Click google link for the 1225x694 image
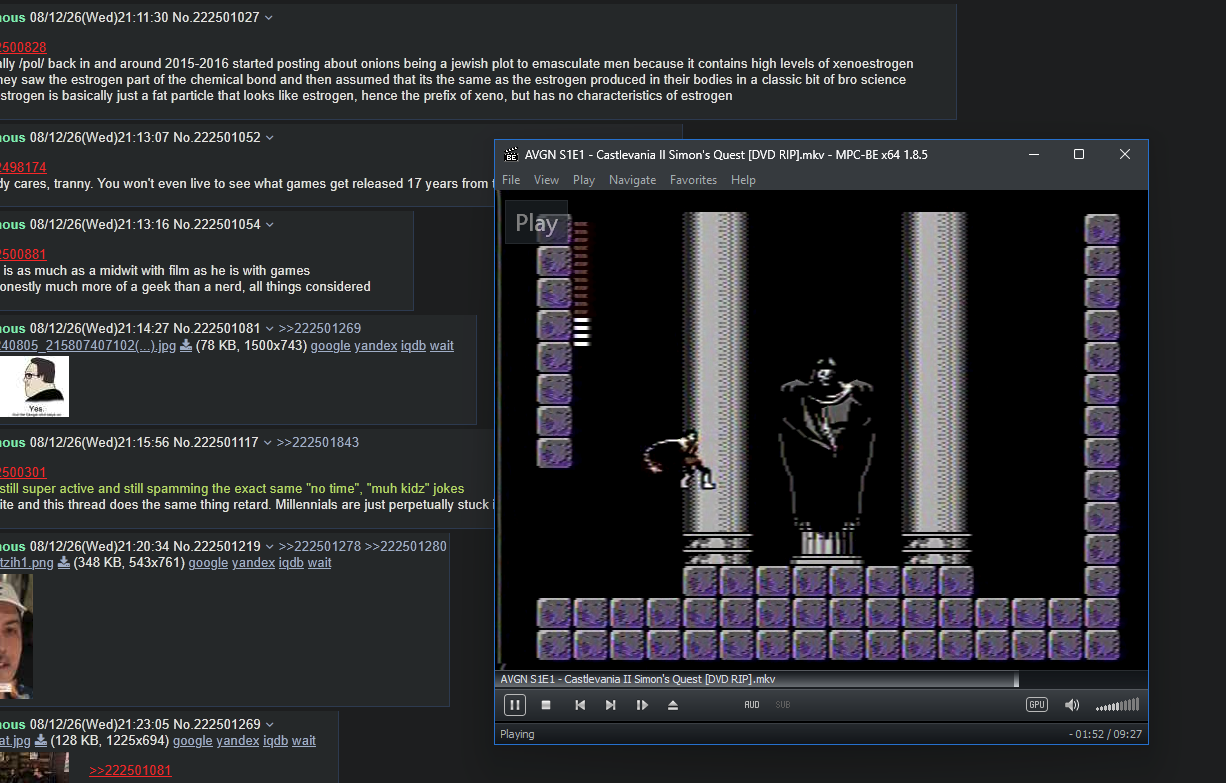This screenshot has height=783, width=1226. 193,741
